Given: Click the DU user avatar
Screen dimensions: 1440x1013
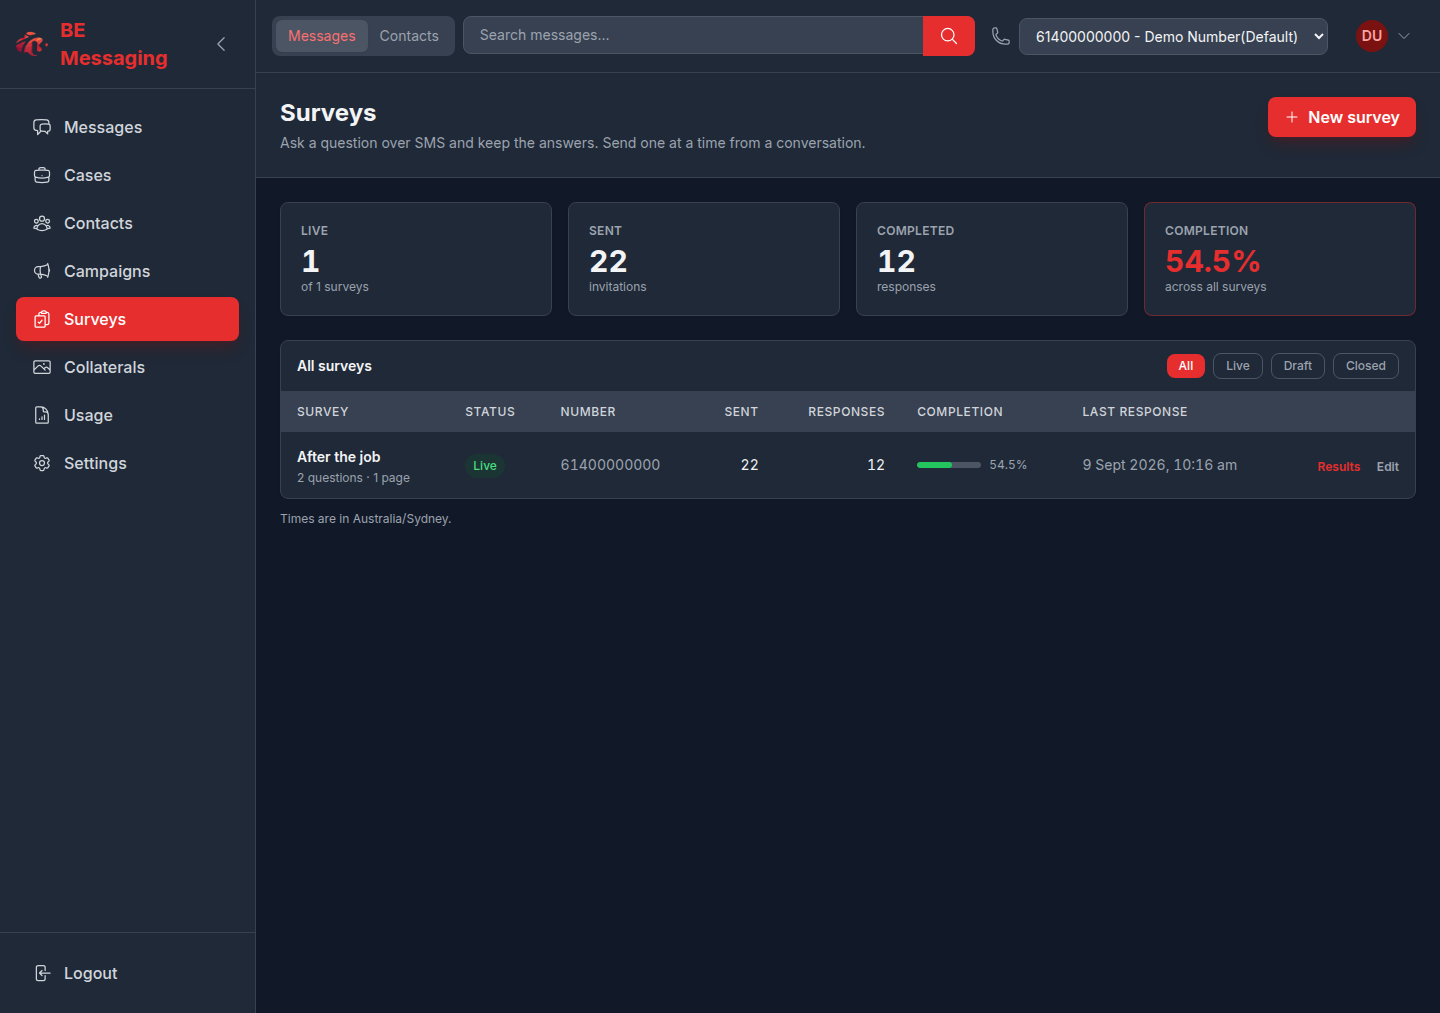Looking at the screenshot, I should pyautogui.click(x=1372, y=36).
